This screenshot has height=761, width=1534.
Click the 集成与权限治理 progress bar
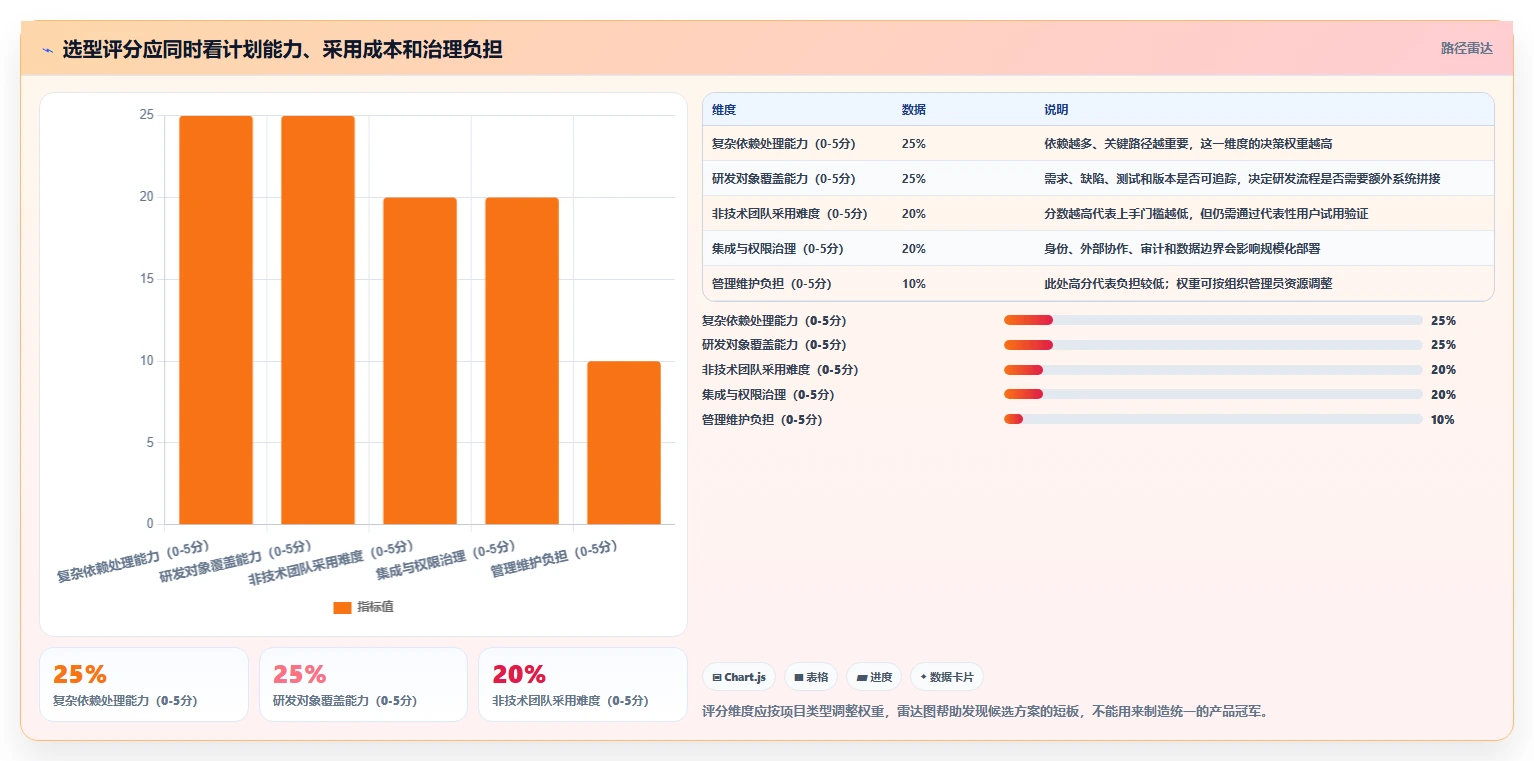coord(1213,394)
